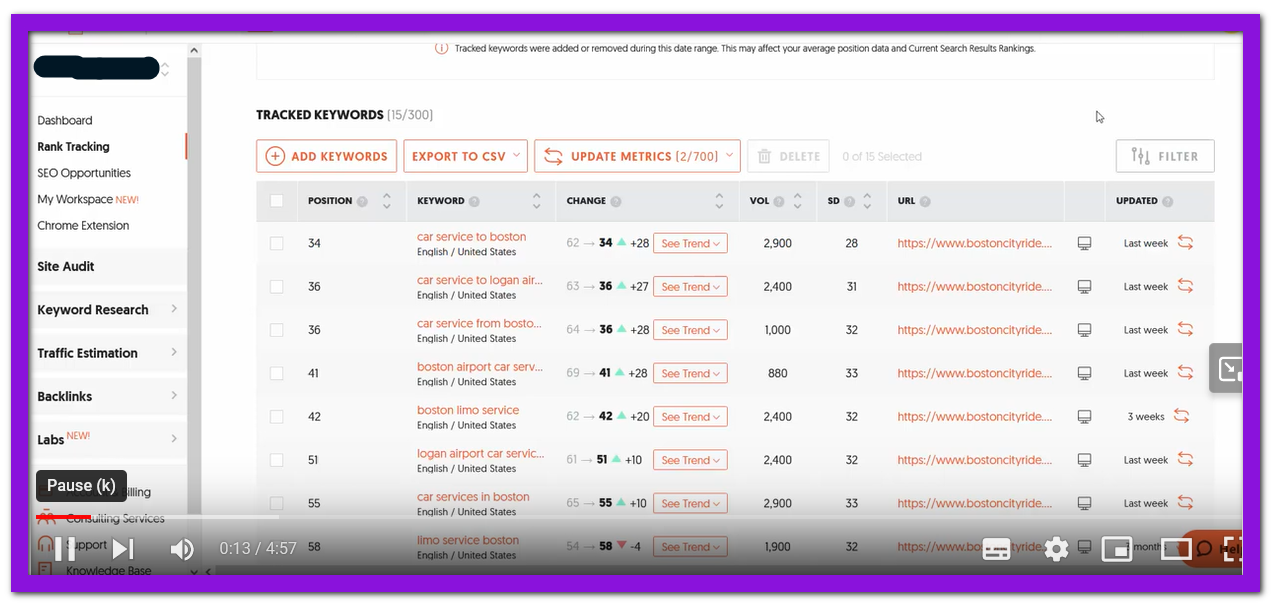Switch to theater mode
The width and height of the screenshot is (1275, 608).
tap(1176, 549)
